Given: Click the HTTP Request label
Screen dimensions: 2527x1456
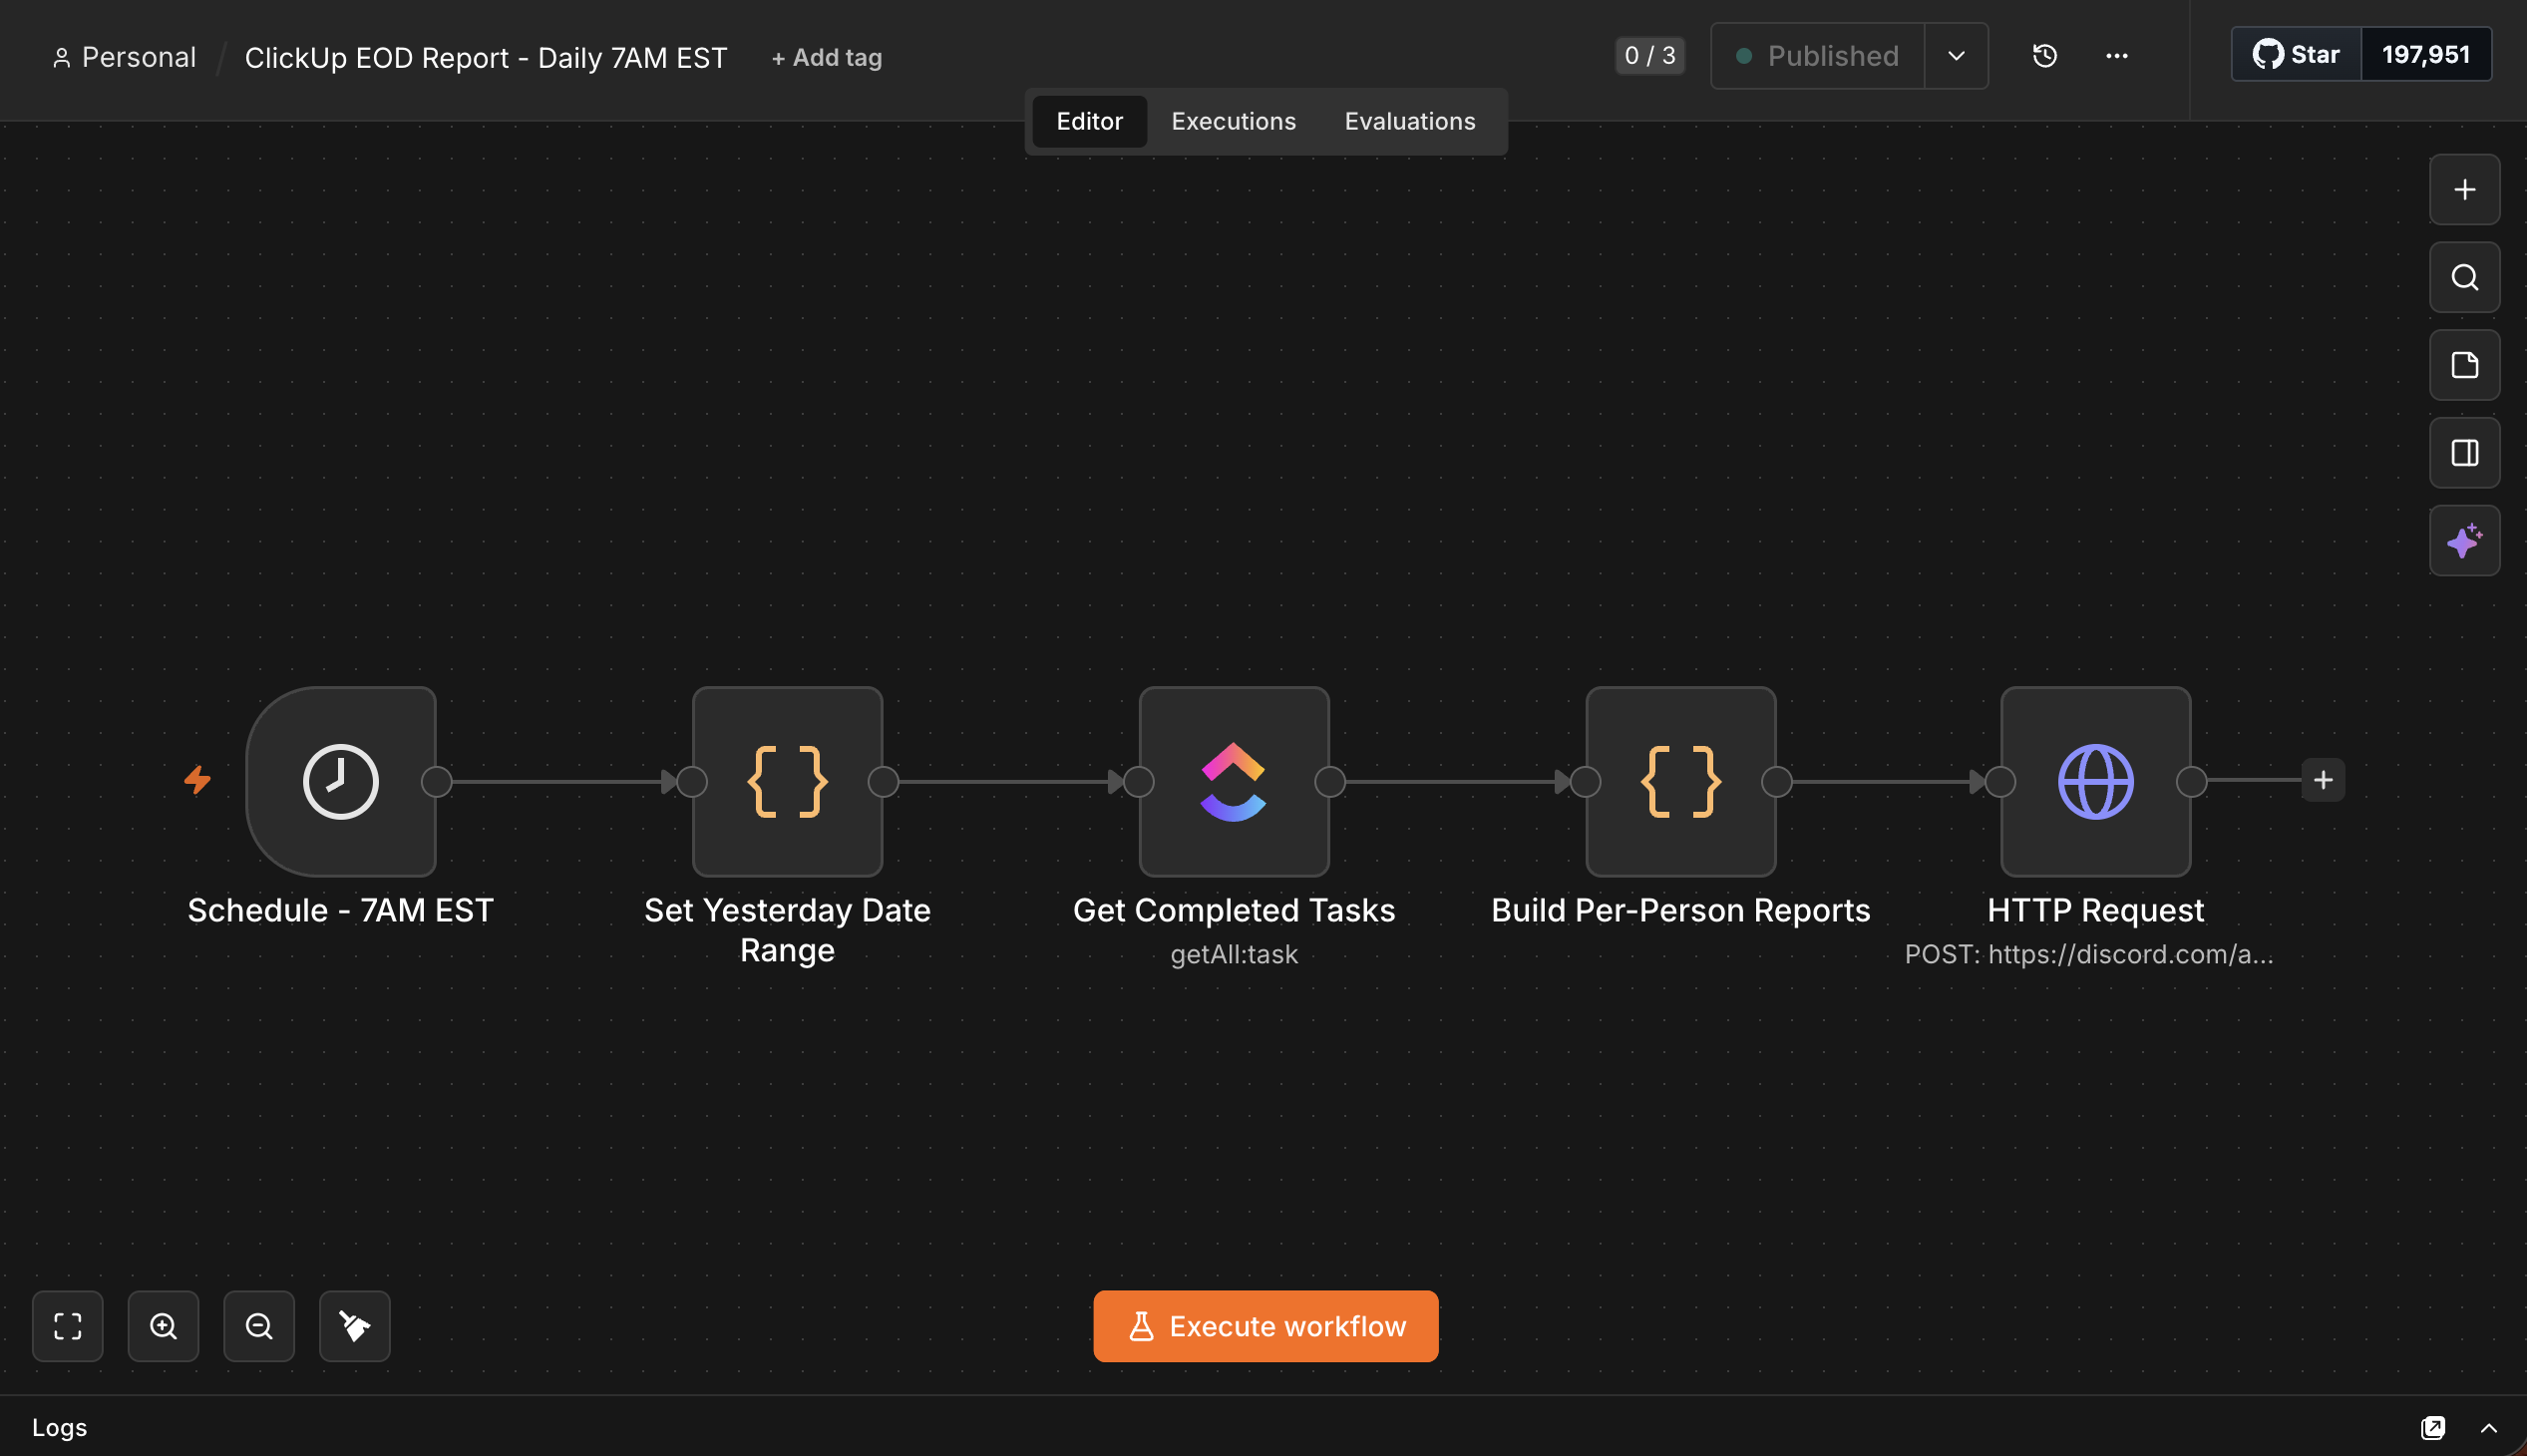Looking at the screenshot, I should click(x=2095, y=910).
